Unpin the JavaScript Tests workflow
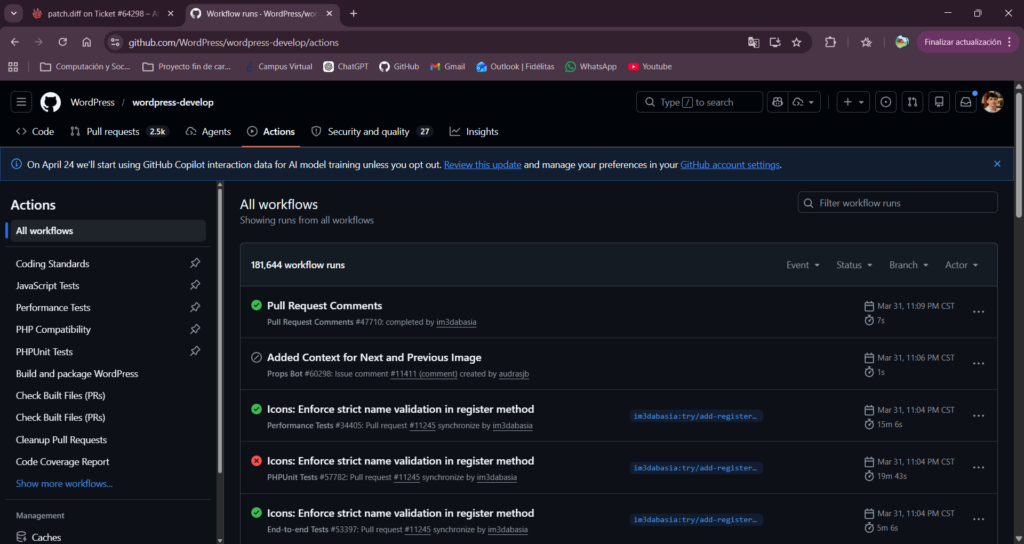Viewport: 1024px width, 544px height. (x=195, y=285)
